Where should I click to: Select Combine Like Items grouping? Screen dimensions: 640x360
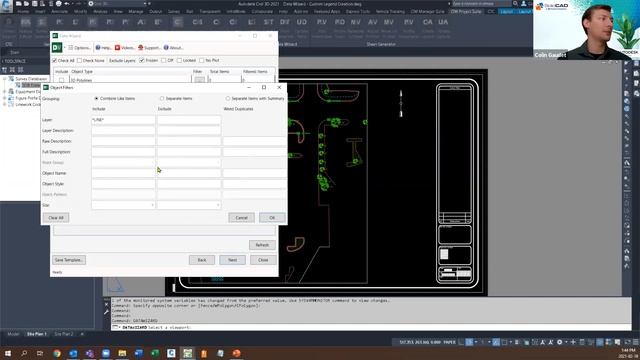96,98
